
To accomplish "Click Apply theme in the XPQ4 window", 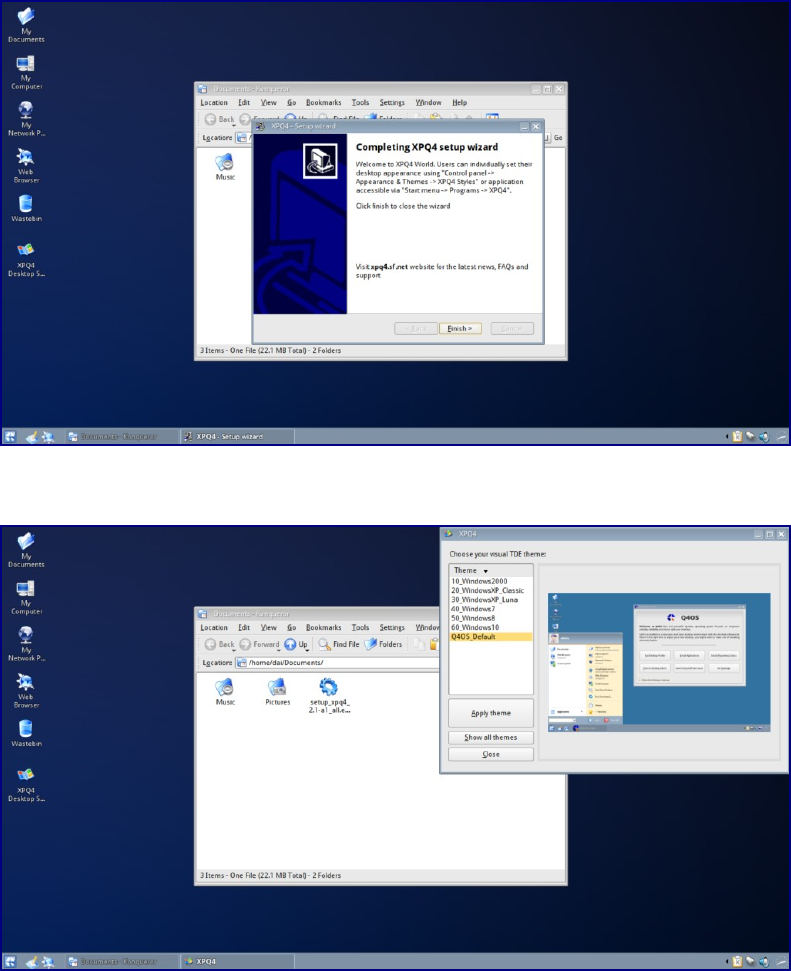I will point(491,713).
